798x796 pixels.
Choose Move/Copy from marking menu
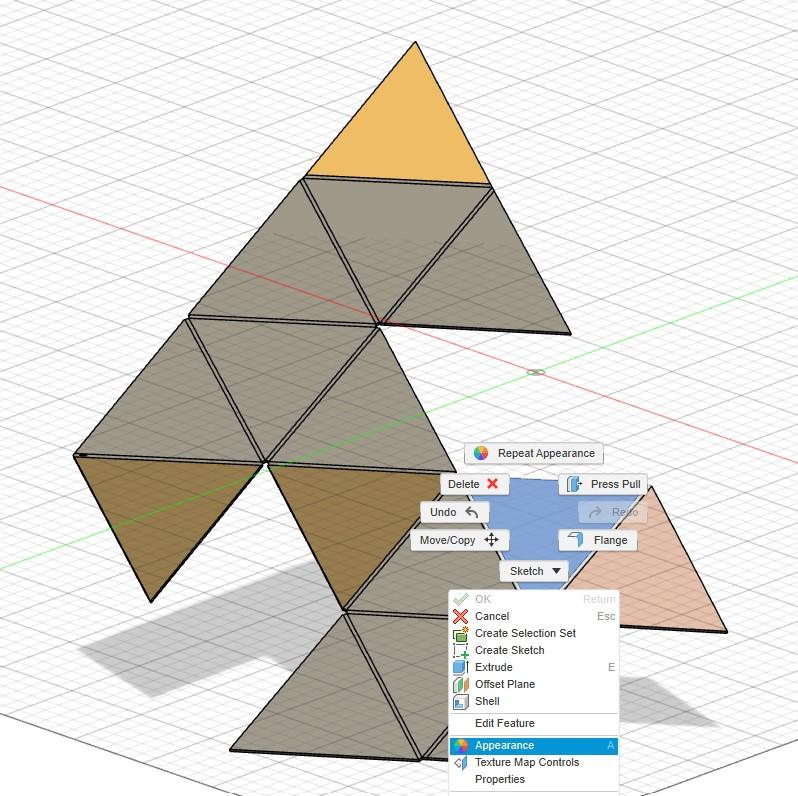tap(460, 540)
